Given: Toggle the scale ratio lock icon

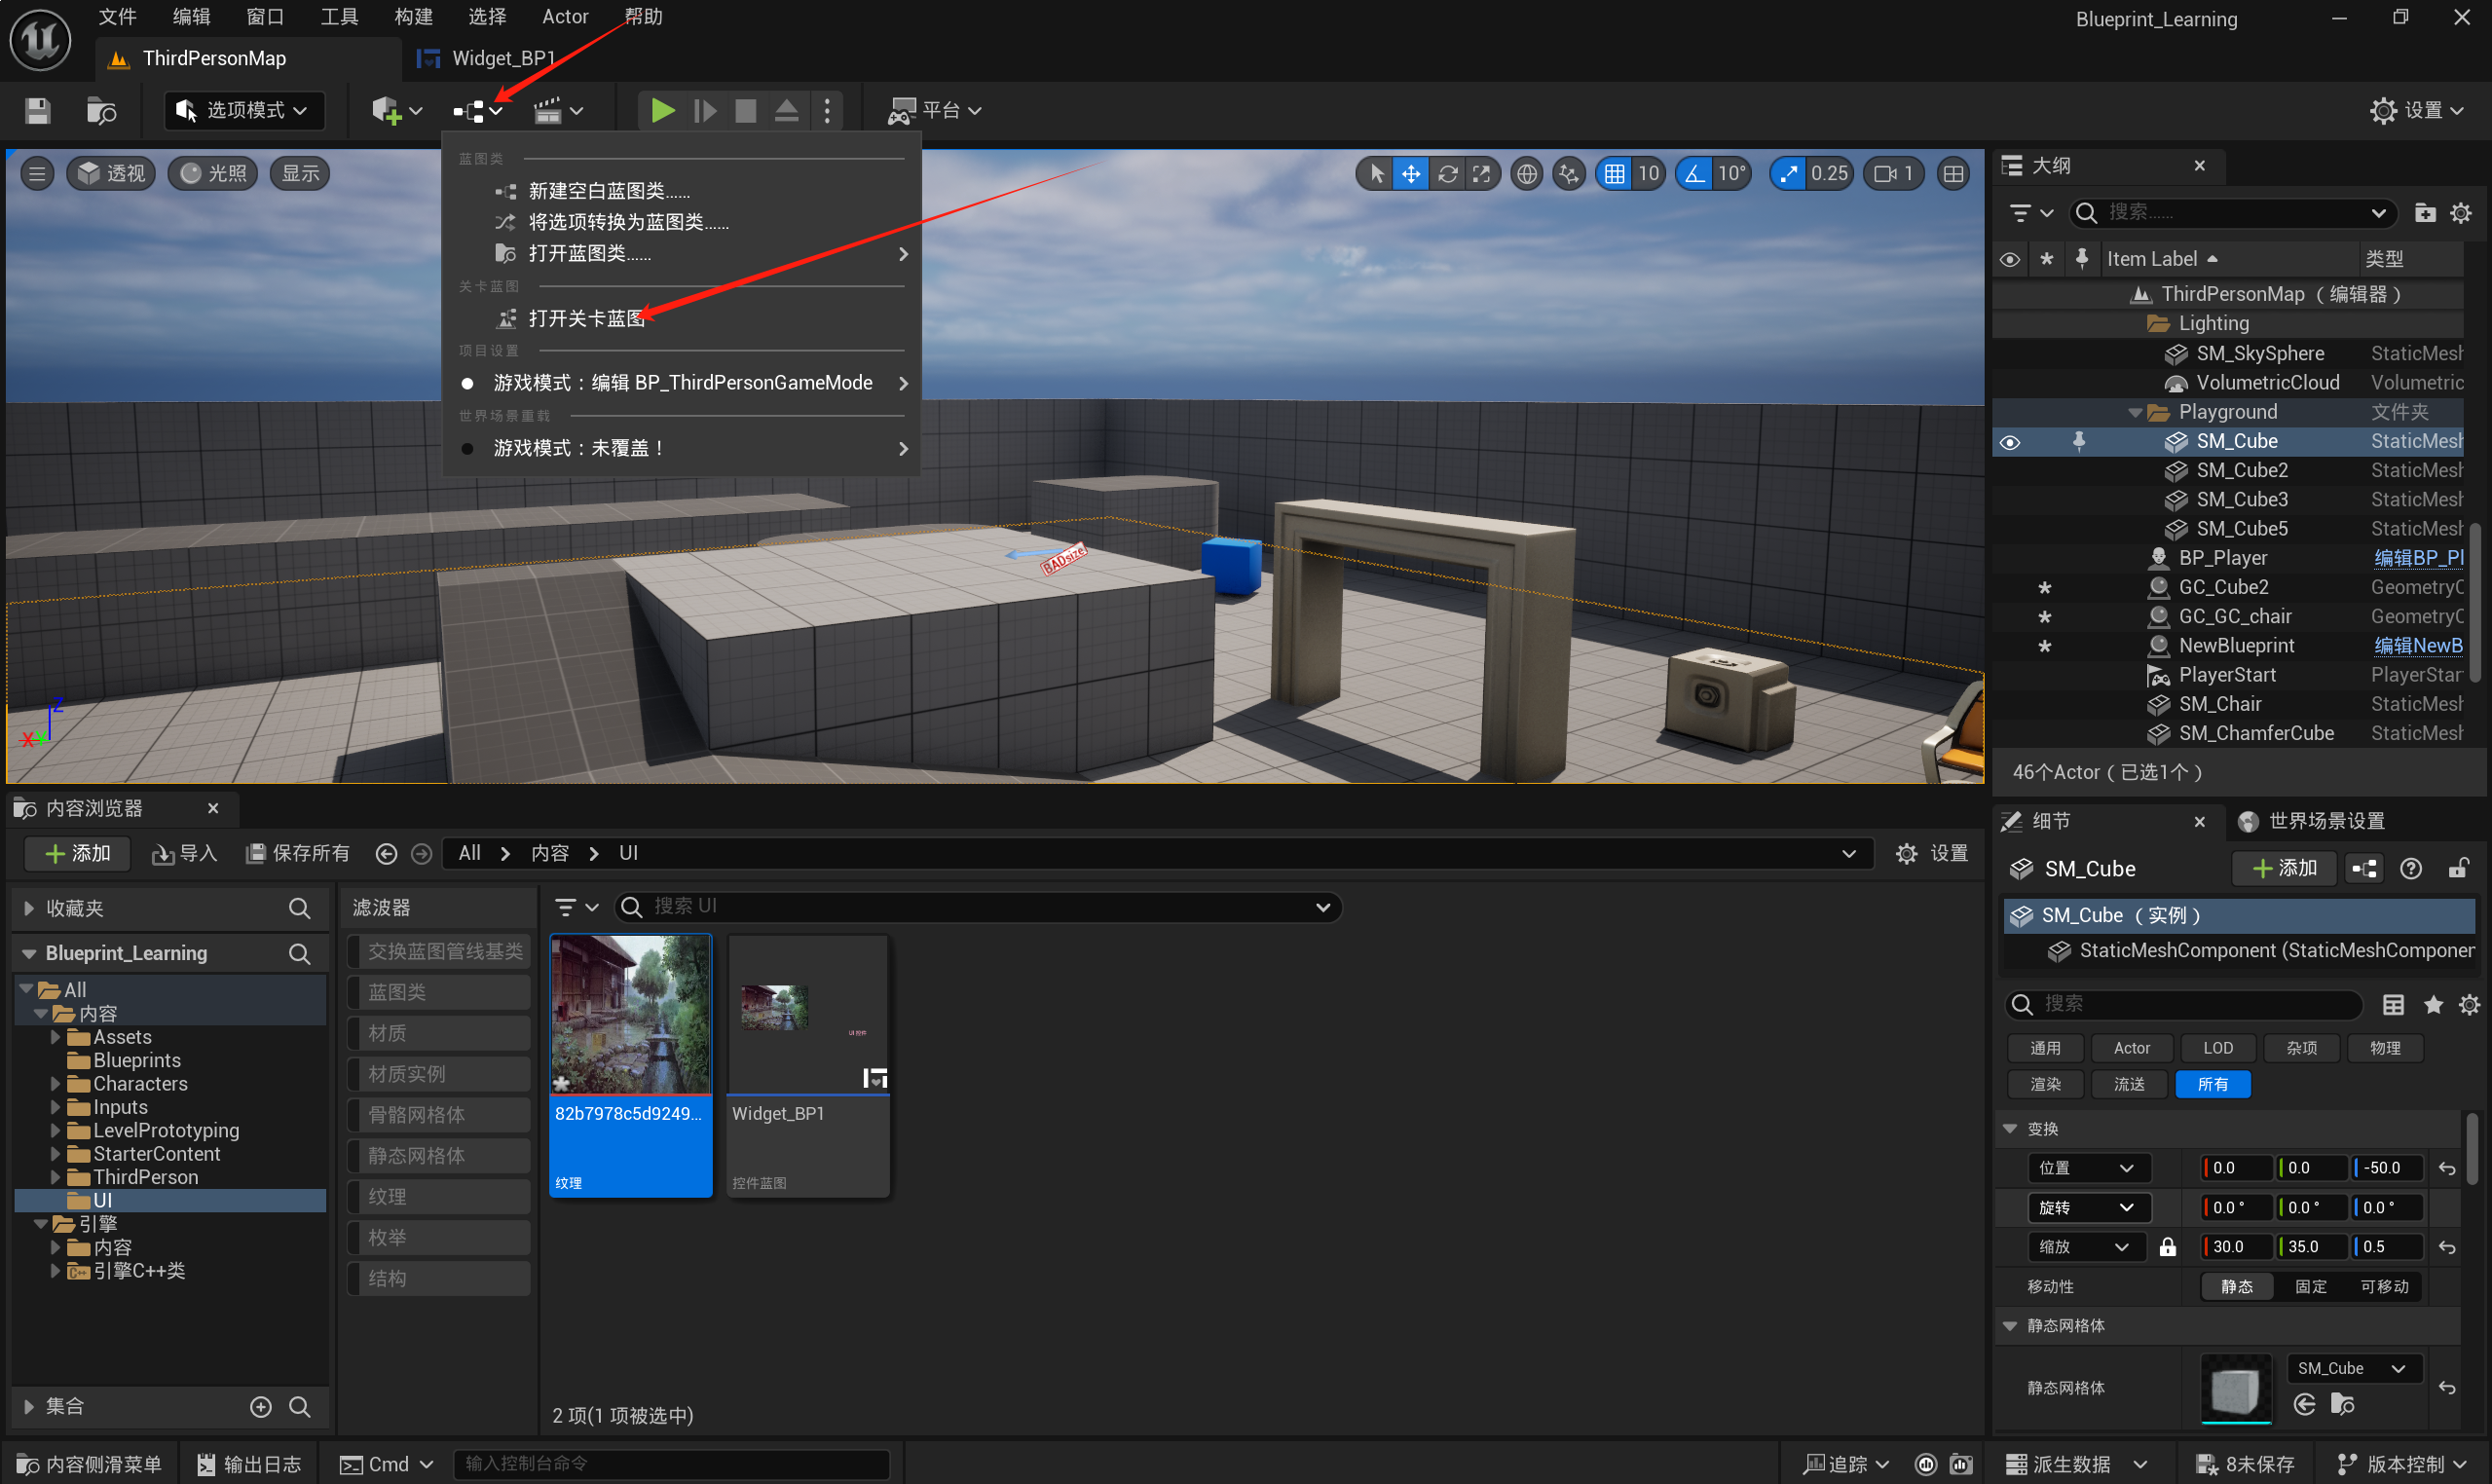Looking at the screenshot, I should (2168, 1247).
